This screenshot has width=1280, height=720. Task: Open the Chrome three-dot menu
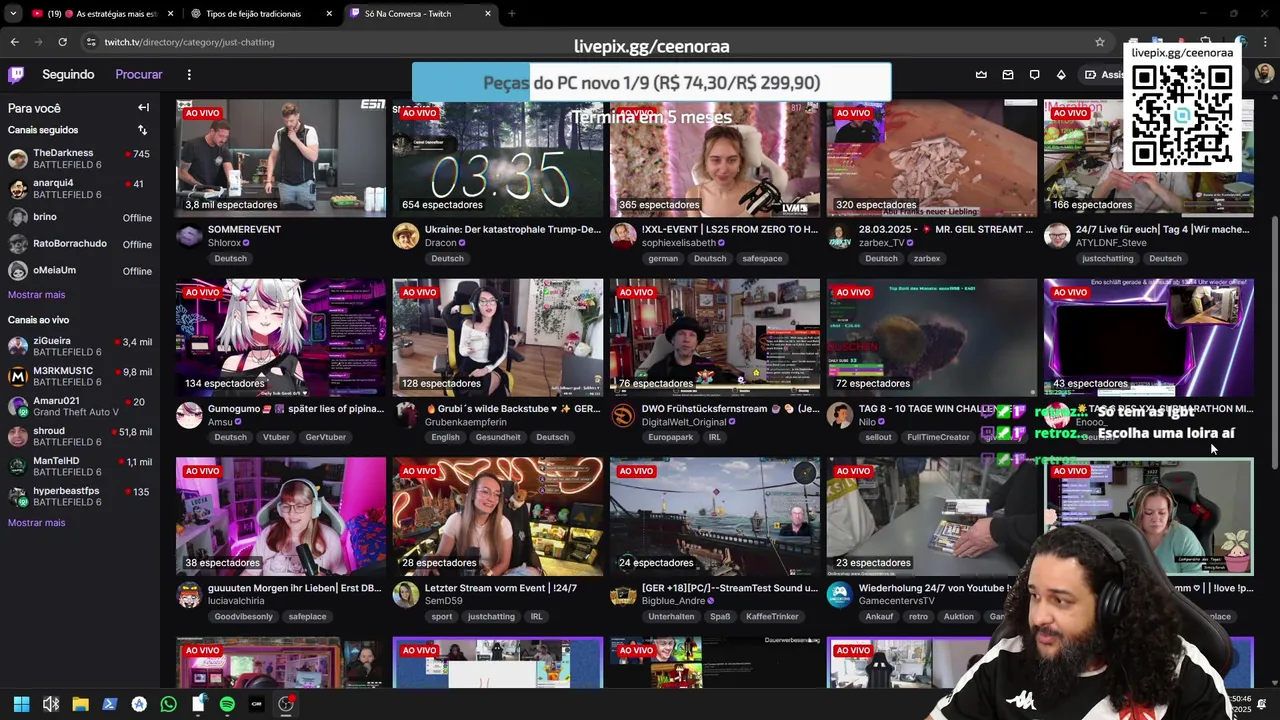(1265, 42)
